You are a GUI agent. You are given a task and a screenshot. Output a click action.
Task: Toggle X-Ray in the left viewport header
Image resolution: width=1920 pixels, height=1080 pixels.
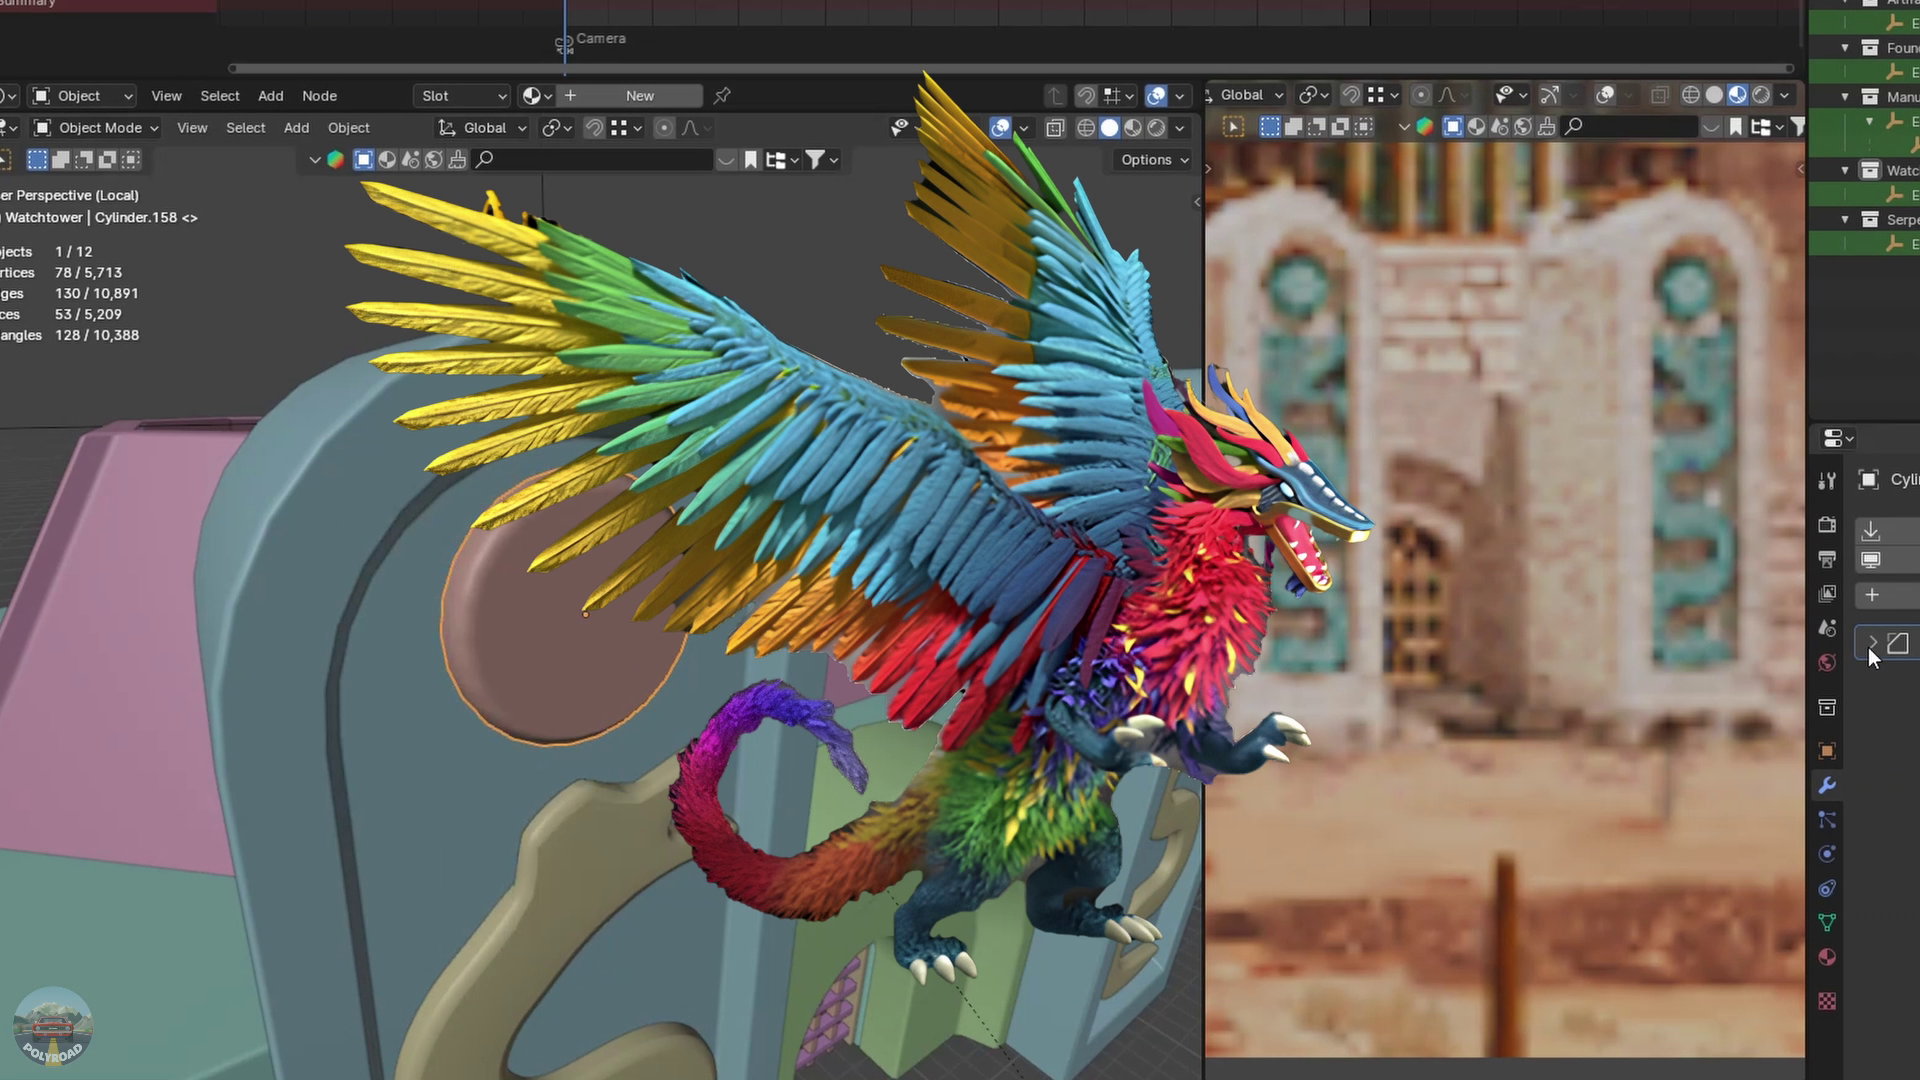click(1055, 128)
